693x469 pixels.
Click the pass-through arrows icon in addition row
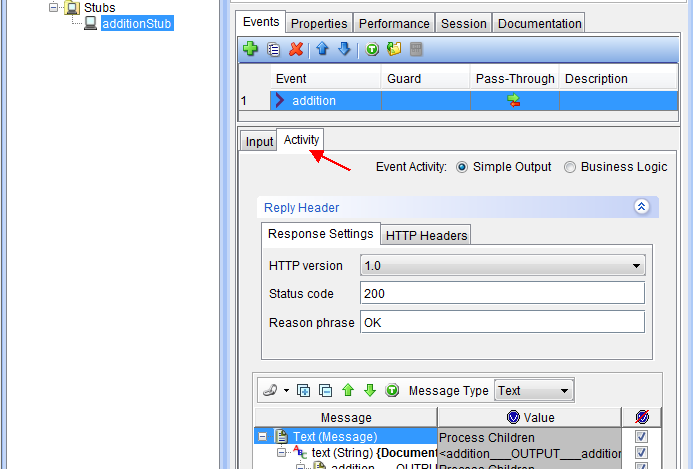(x=514, y=101)
